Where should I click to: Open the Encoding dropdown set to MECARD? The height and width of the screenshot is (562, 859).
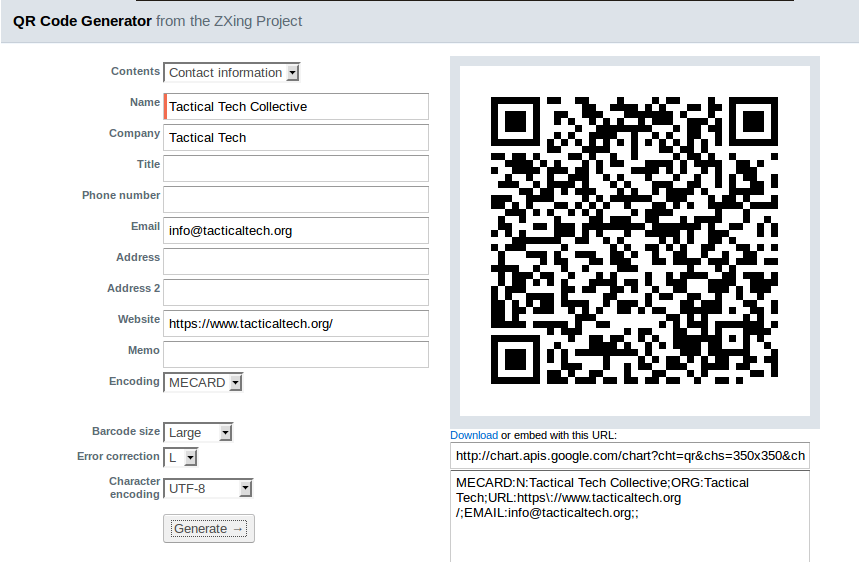click(x=203, y=382)
